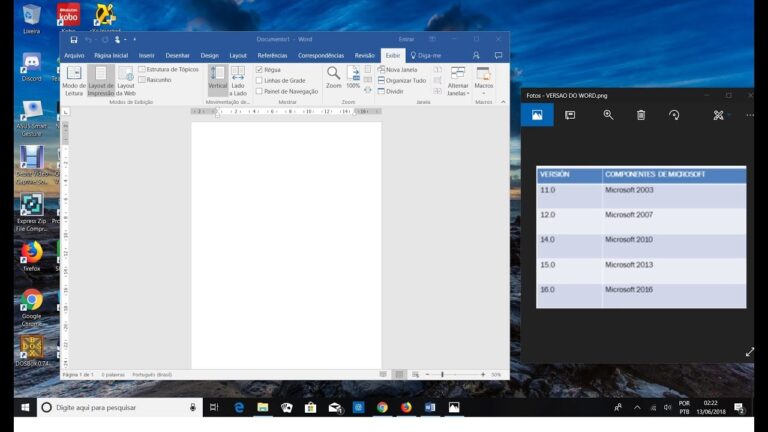Click the Windows search box on taskbar
This screenshot has width=768, height=432.
(x=120, y=408)
